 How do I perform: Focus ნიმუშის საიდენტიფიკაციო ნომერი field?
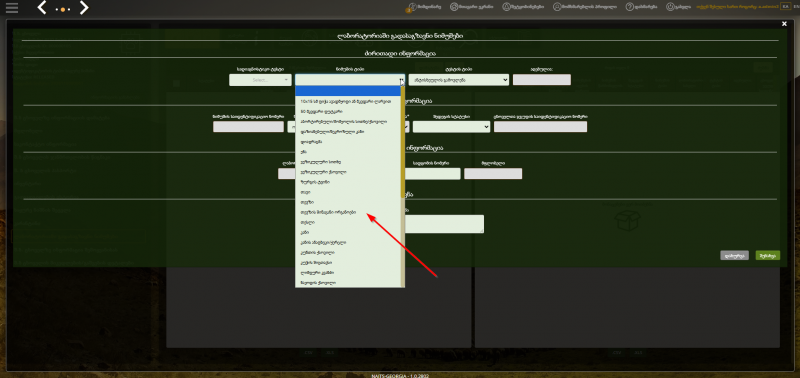[248, 127]
